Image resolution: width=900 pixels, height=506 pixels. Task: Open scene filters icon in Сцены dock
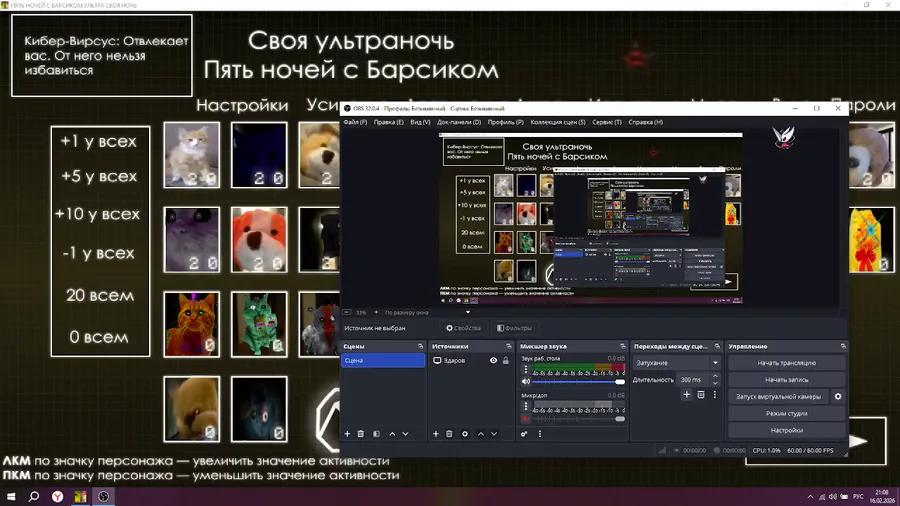coord(377,434)
